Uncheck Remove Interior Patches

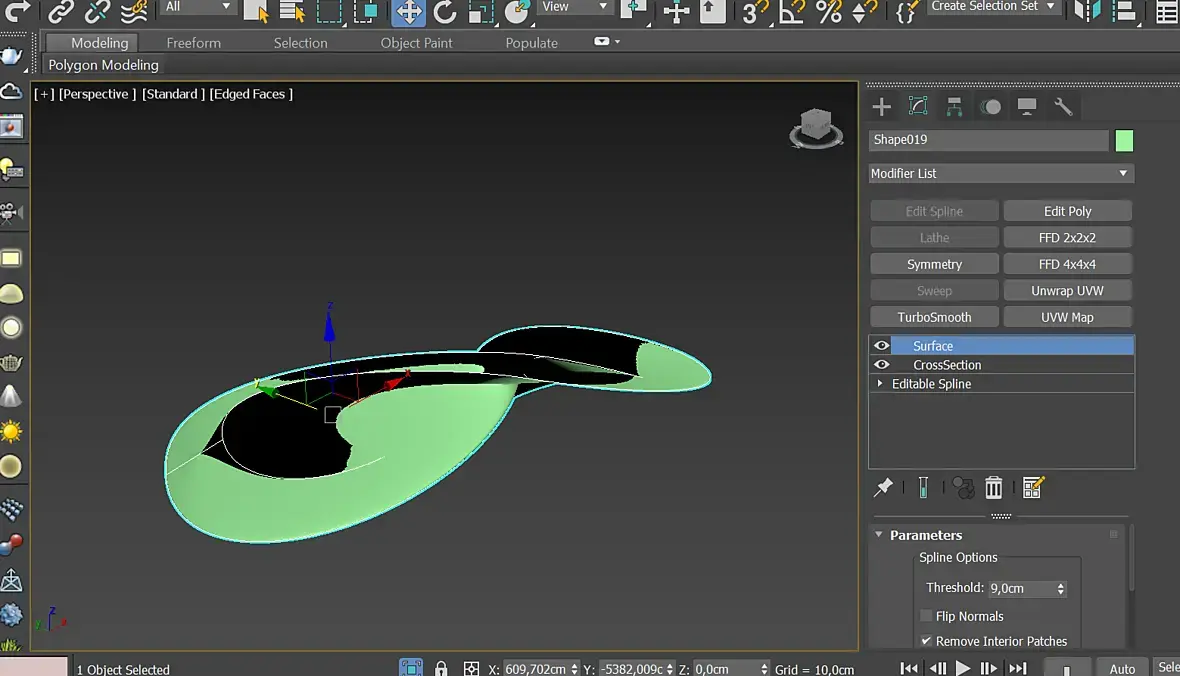click(x=926, y=641)
